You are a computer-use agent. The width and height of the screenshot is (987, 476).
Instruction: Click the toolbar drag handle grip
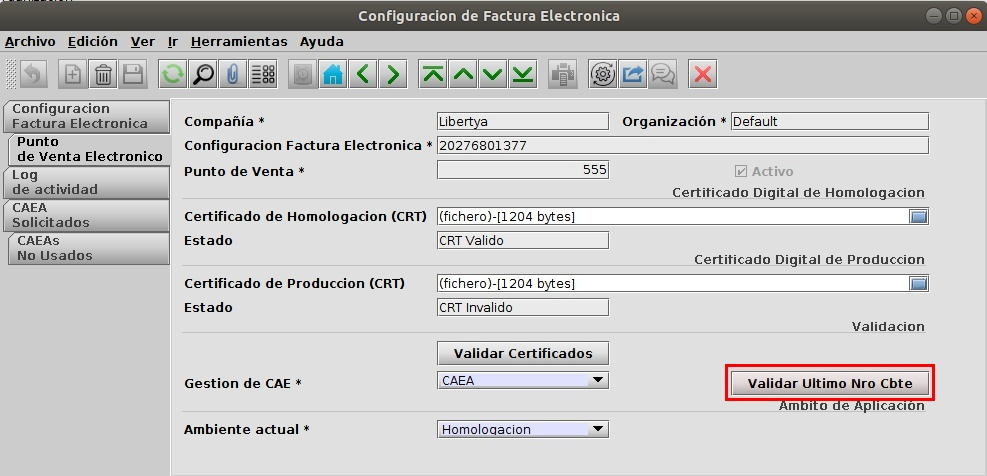[x=11, y=75]
